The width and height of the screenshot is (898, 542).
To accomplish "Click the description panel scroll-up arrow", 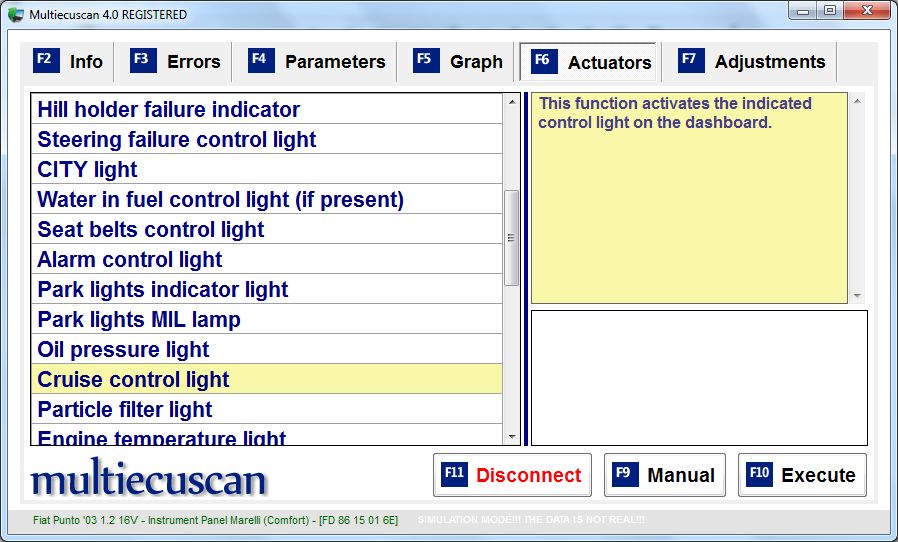I will [857, 101].
